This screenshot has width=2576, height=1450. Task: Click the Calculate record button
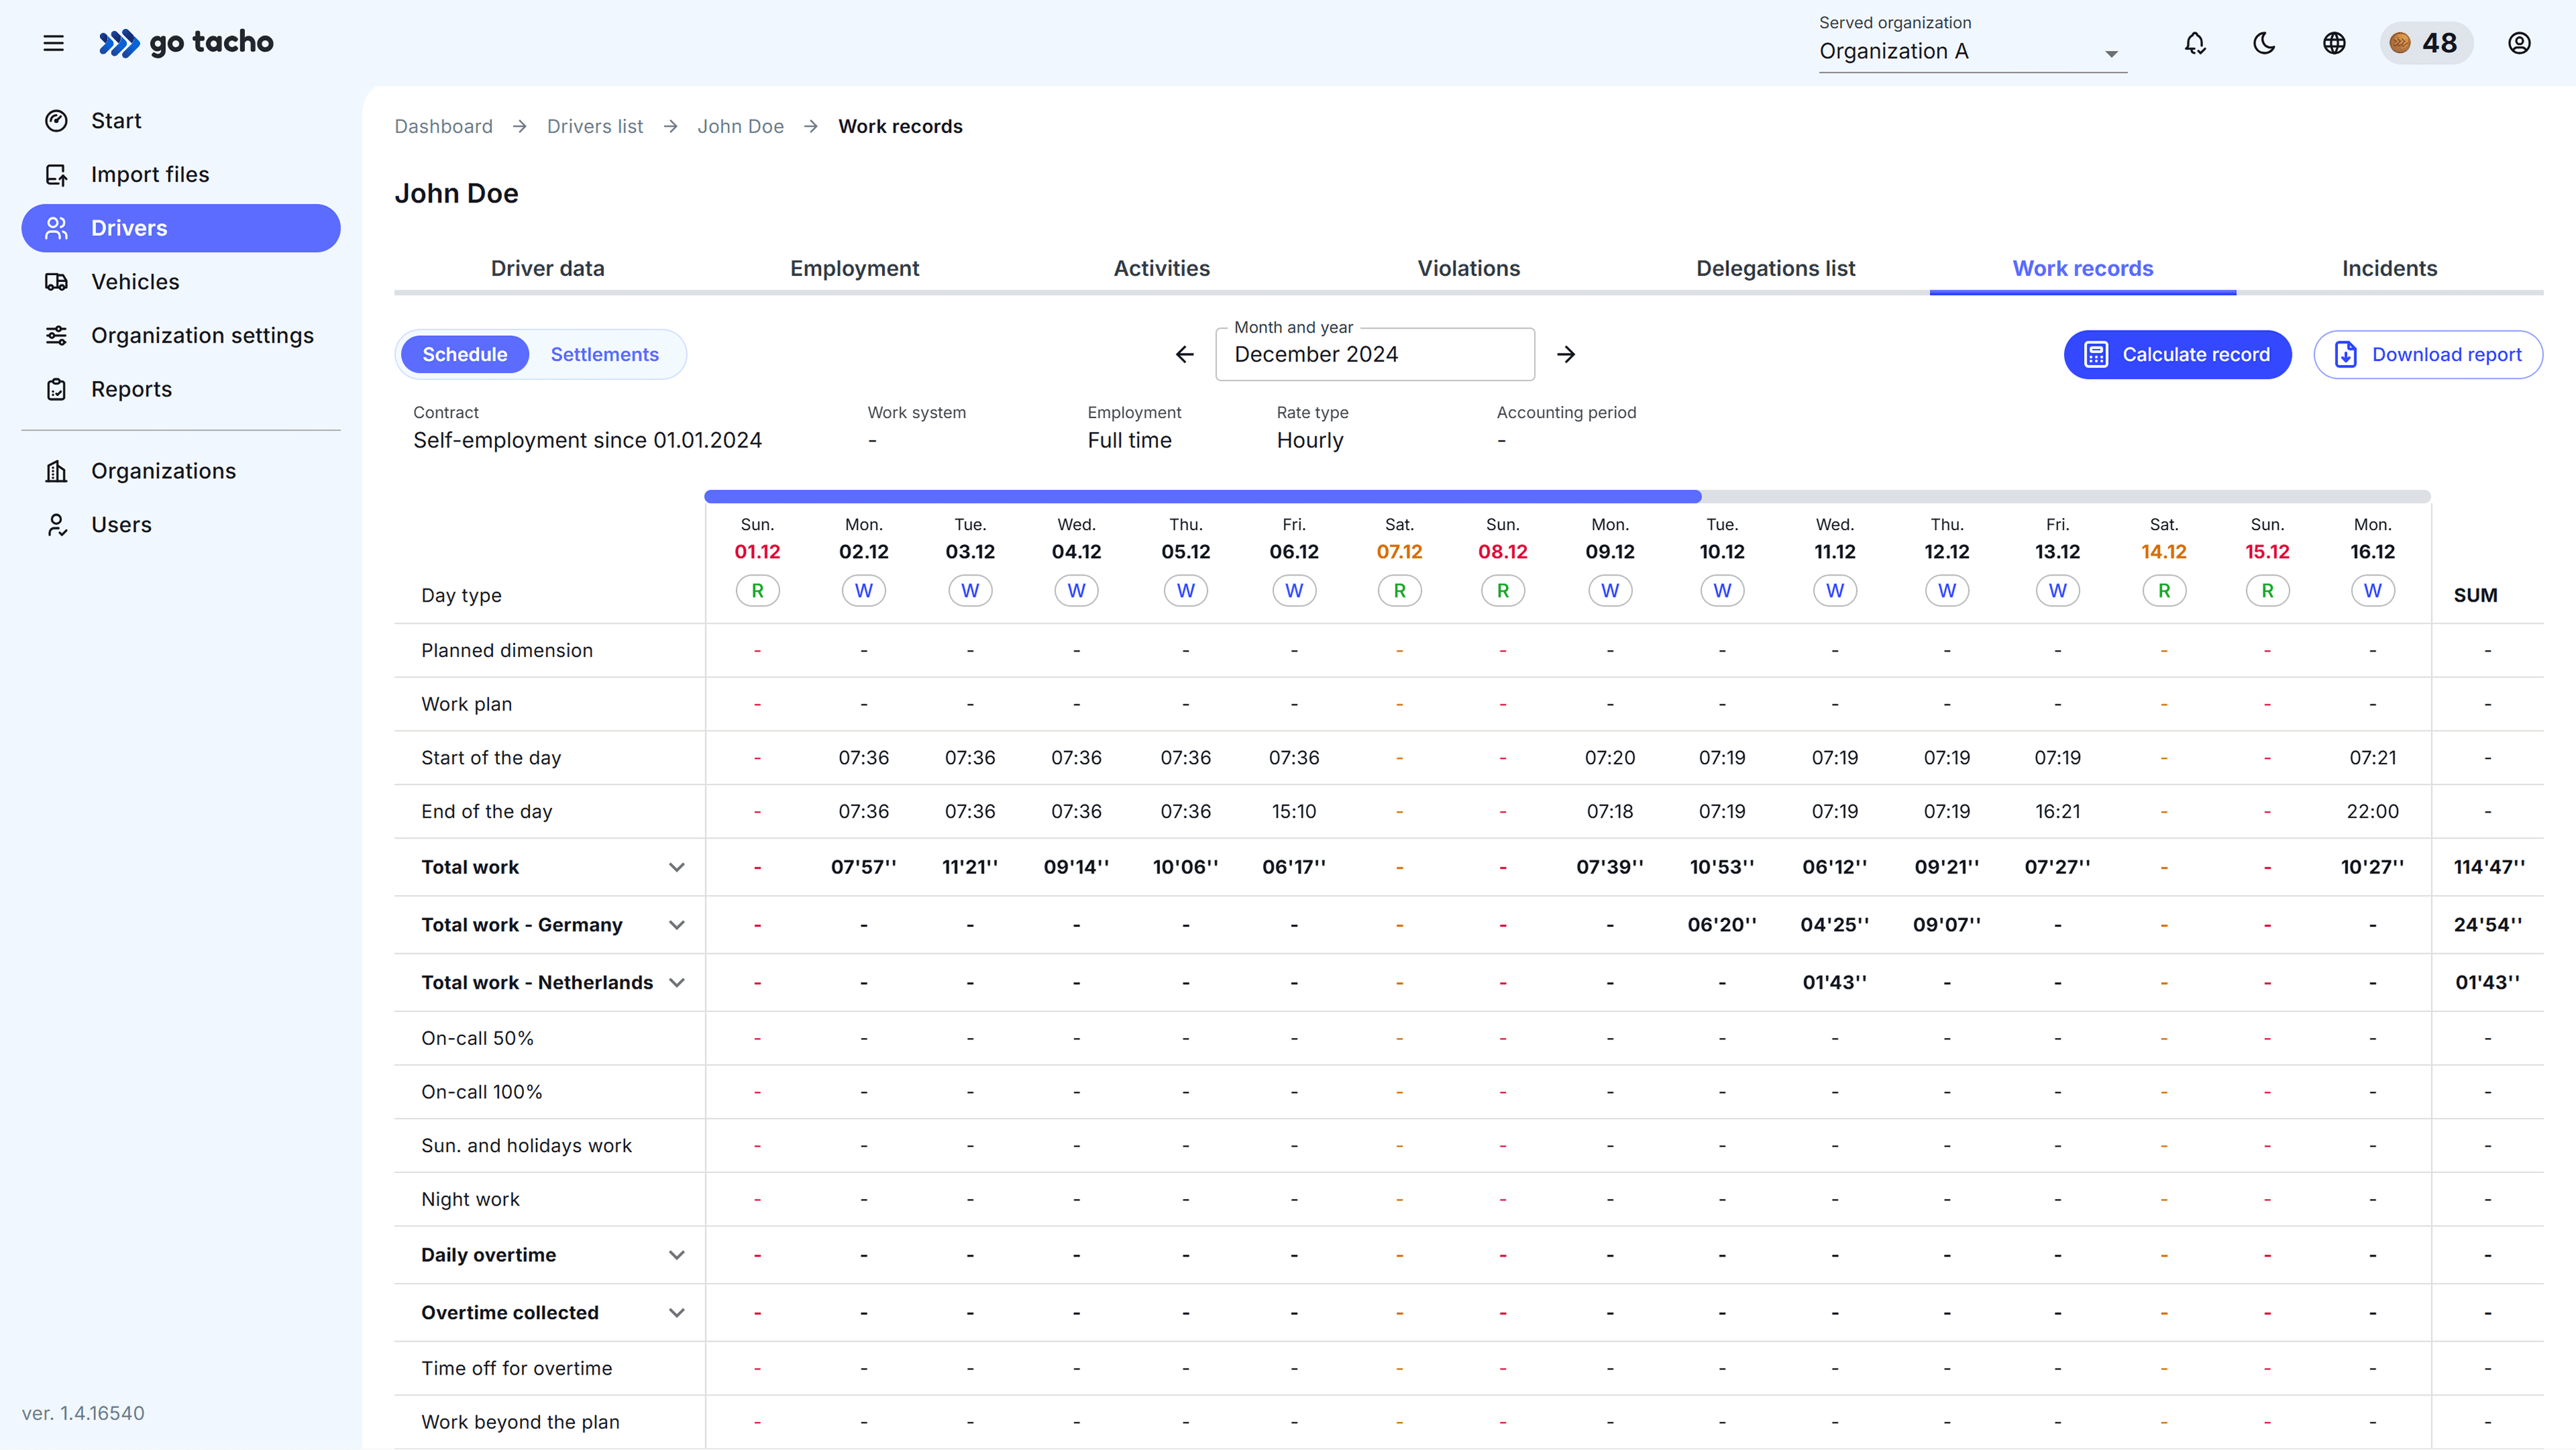[2178, 354]
